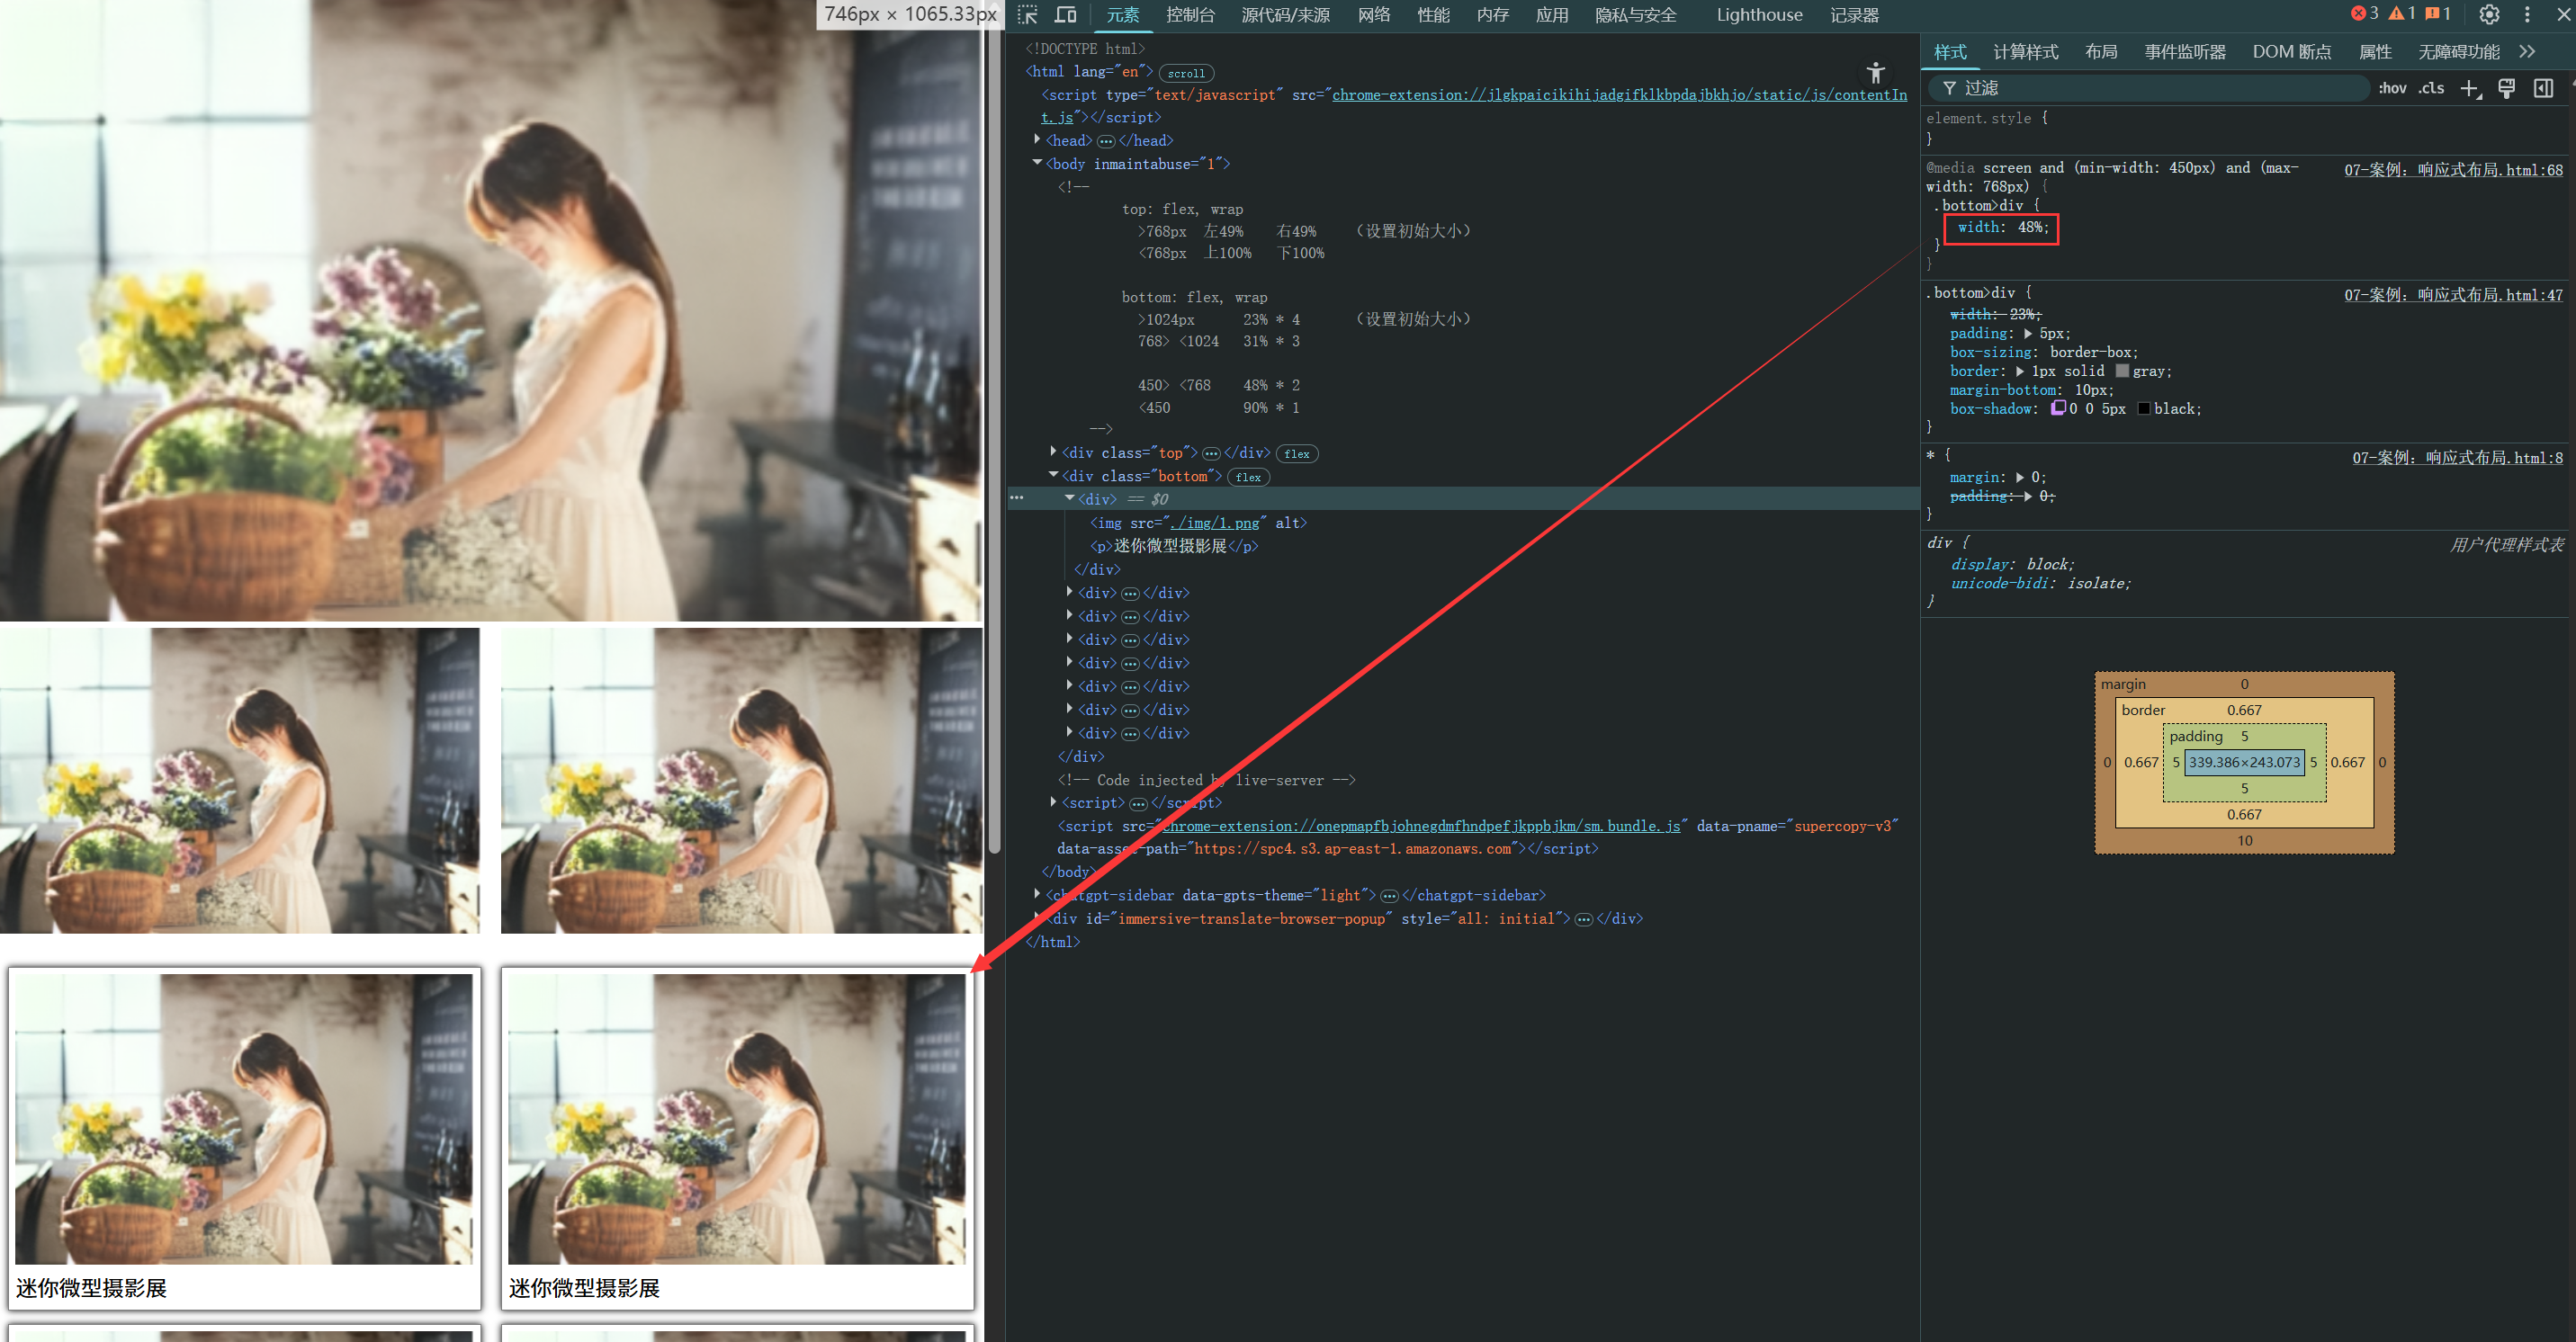Screen dimensions: 2576x1342
Task: Toggle the :hov element state panel
Action: pos(2392,89)
